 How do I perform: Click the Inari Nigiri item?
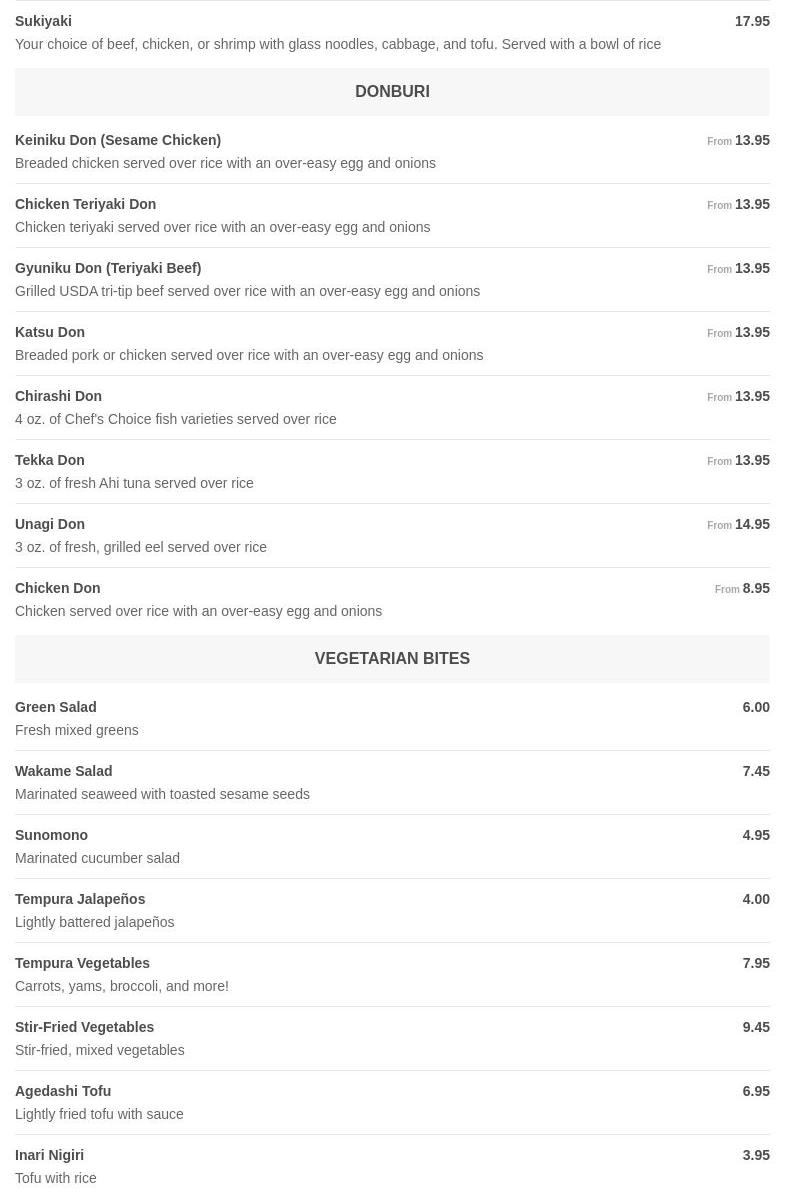point(49,1155)
